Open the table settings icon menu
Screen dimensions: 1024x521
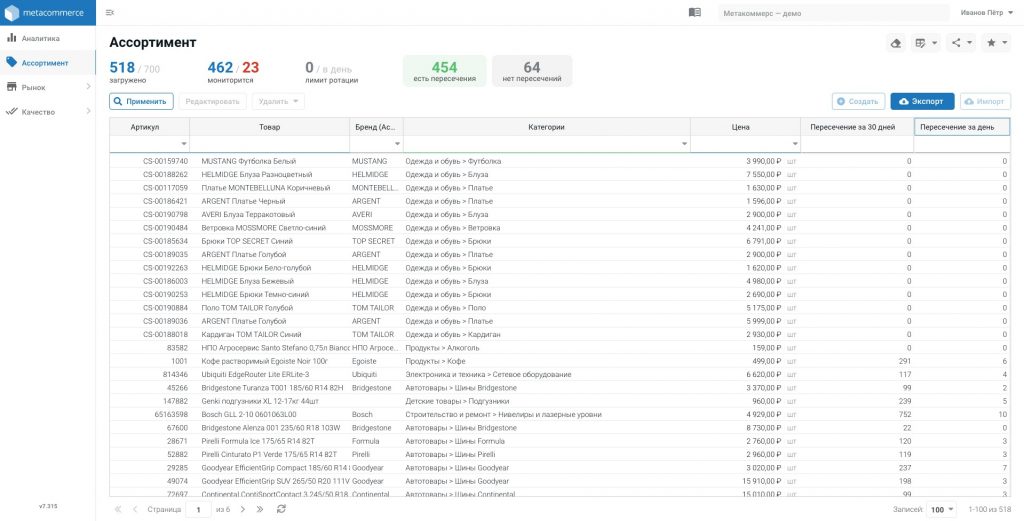click(926, 43)
